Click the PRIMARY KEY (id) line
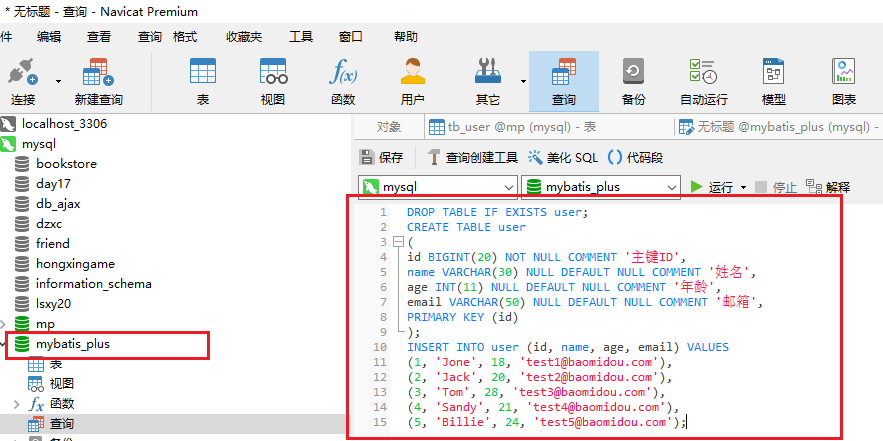 (x=462, y=317)
